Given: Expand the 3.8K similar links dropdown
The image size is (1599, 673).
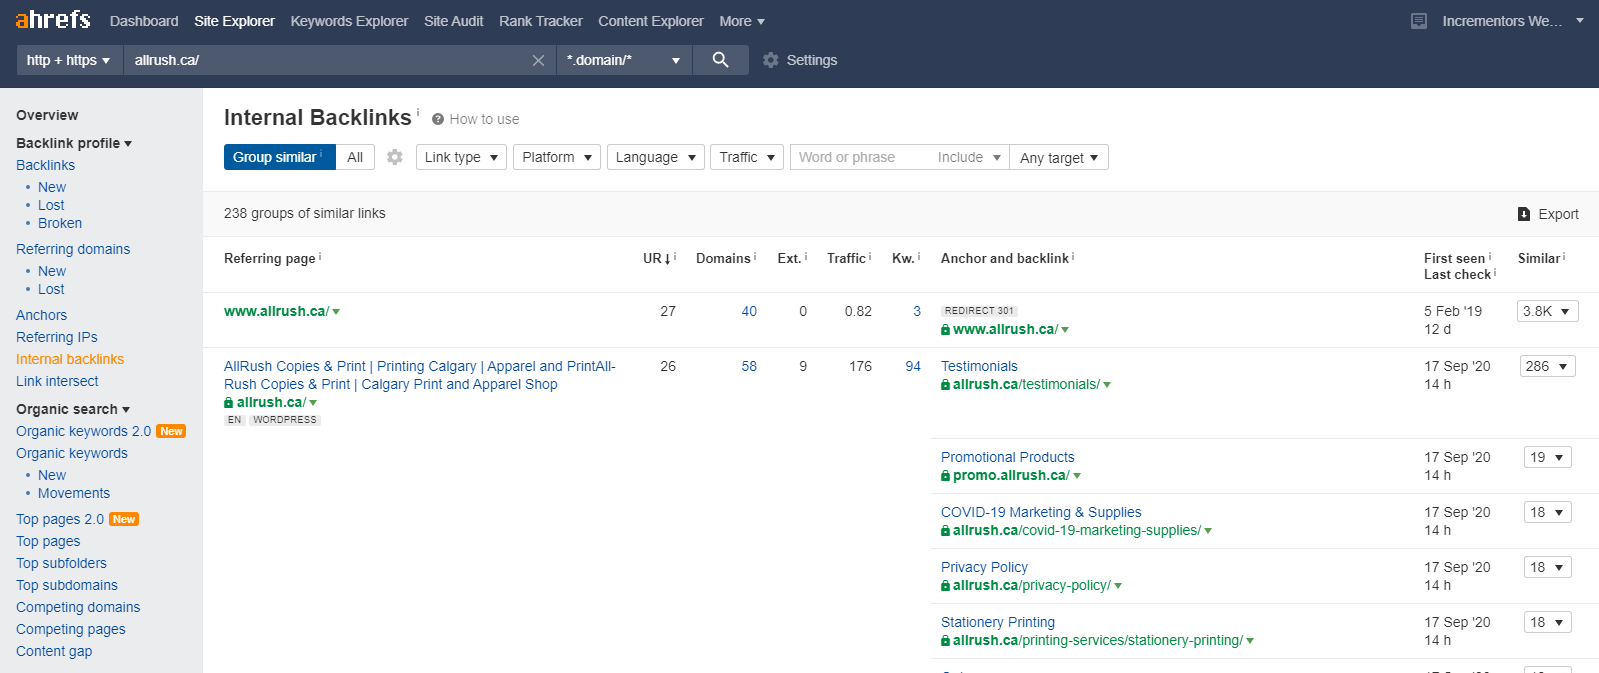Looking at the screenshot, I should [x=1547, y=311].
